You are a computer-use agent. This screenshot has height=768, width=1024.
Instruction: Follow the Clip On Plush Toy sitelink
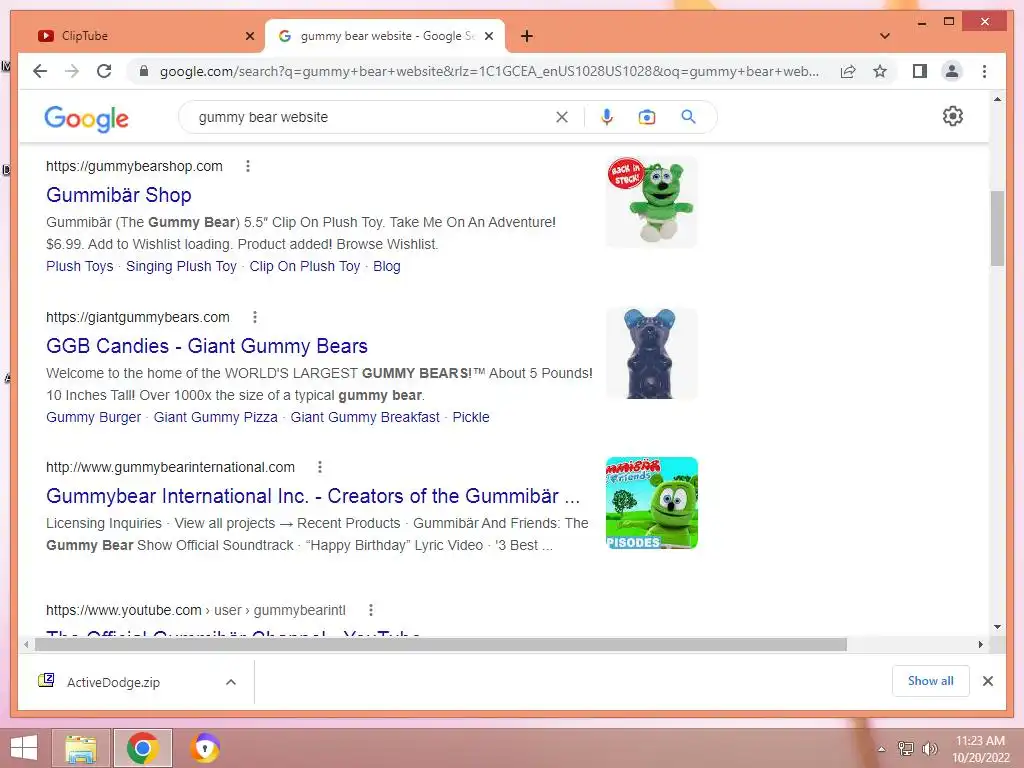304,266
